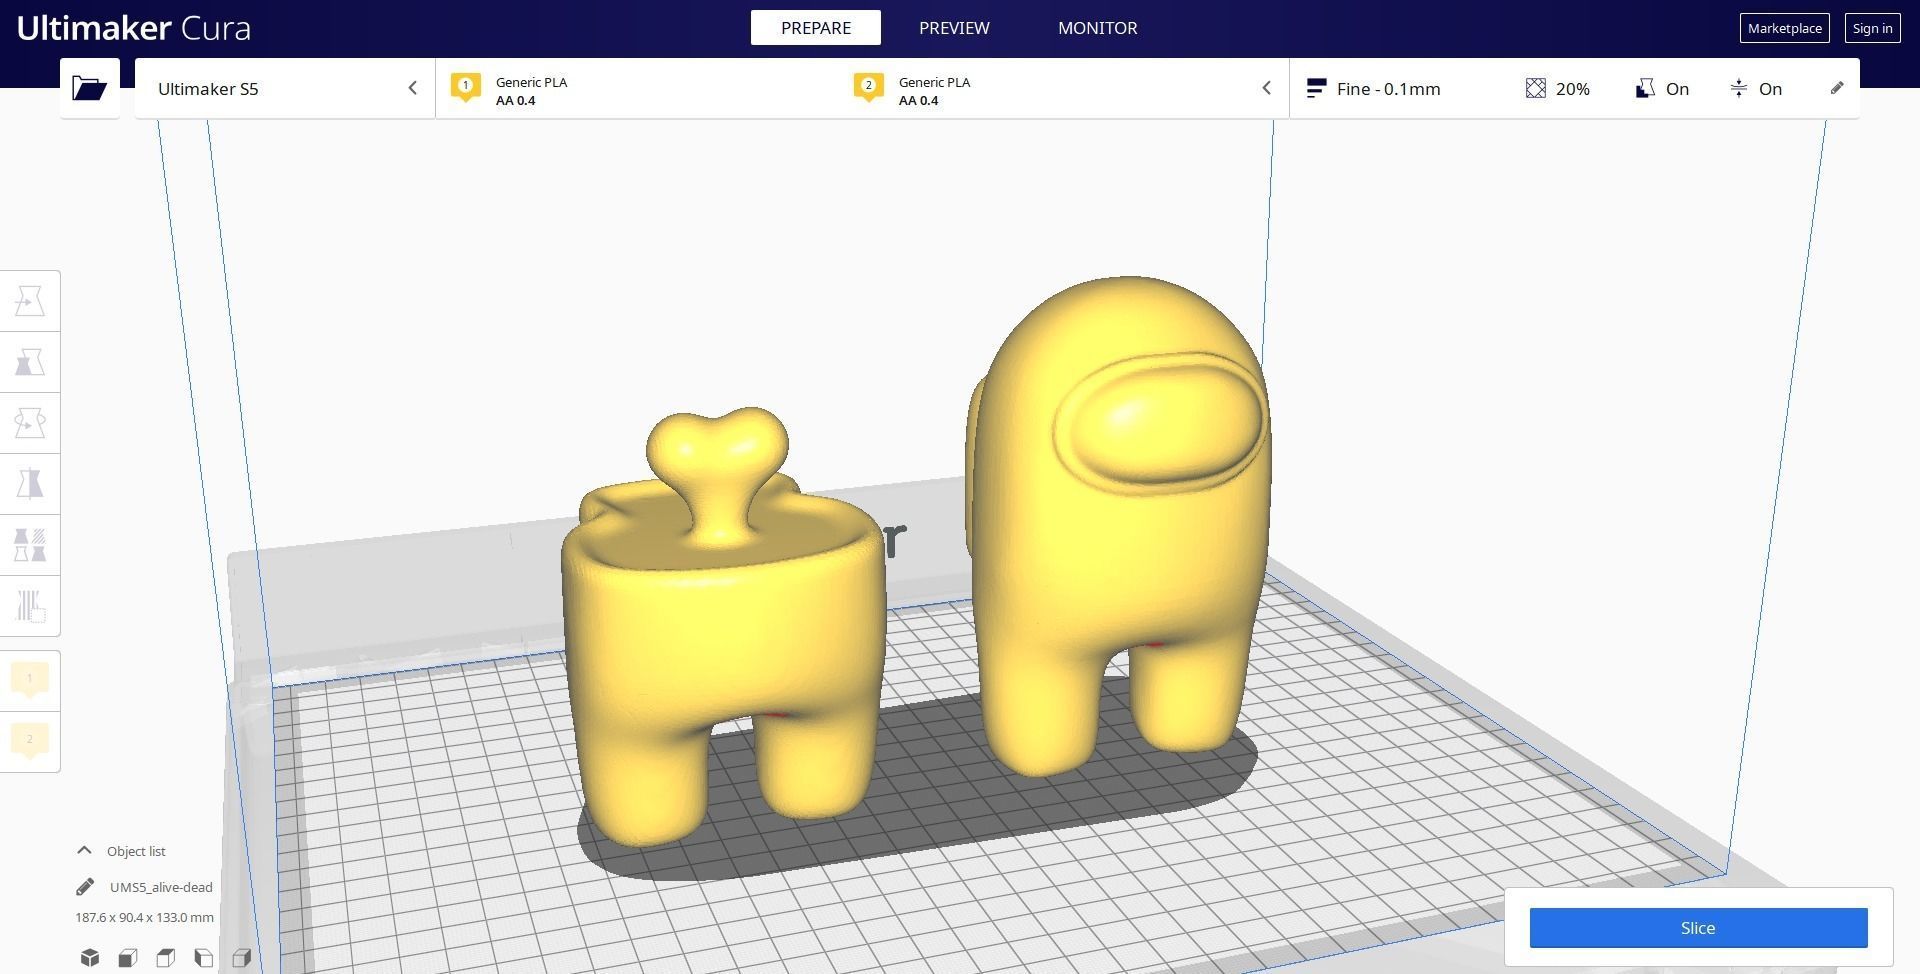Click the support On icon

(x=1645, y=88)
